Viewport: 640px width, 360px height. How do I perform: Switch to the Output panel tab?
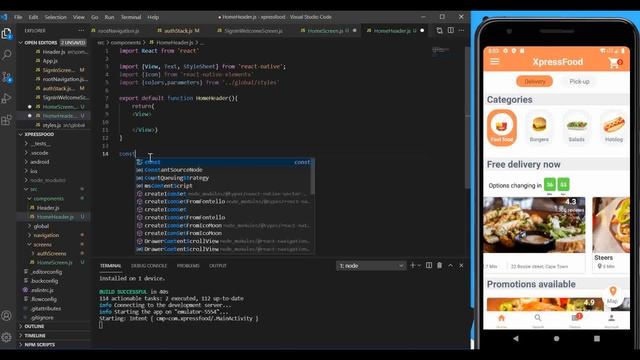[218, 266]
